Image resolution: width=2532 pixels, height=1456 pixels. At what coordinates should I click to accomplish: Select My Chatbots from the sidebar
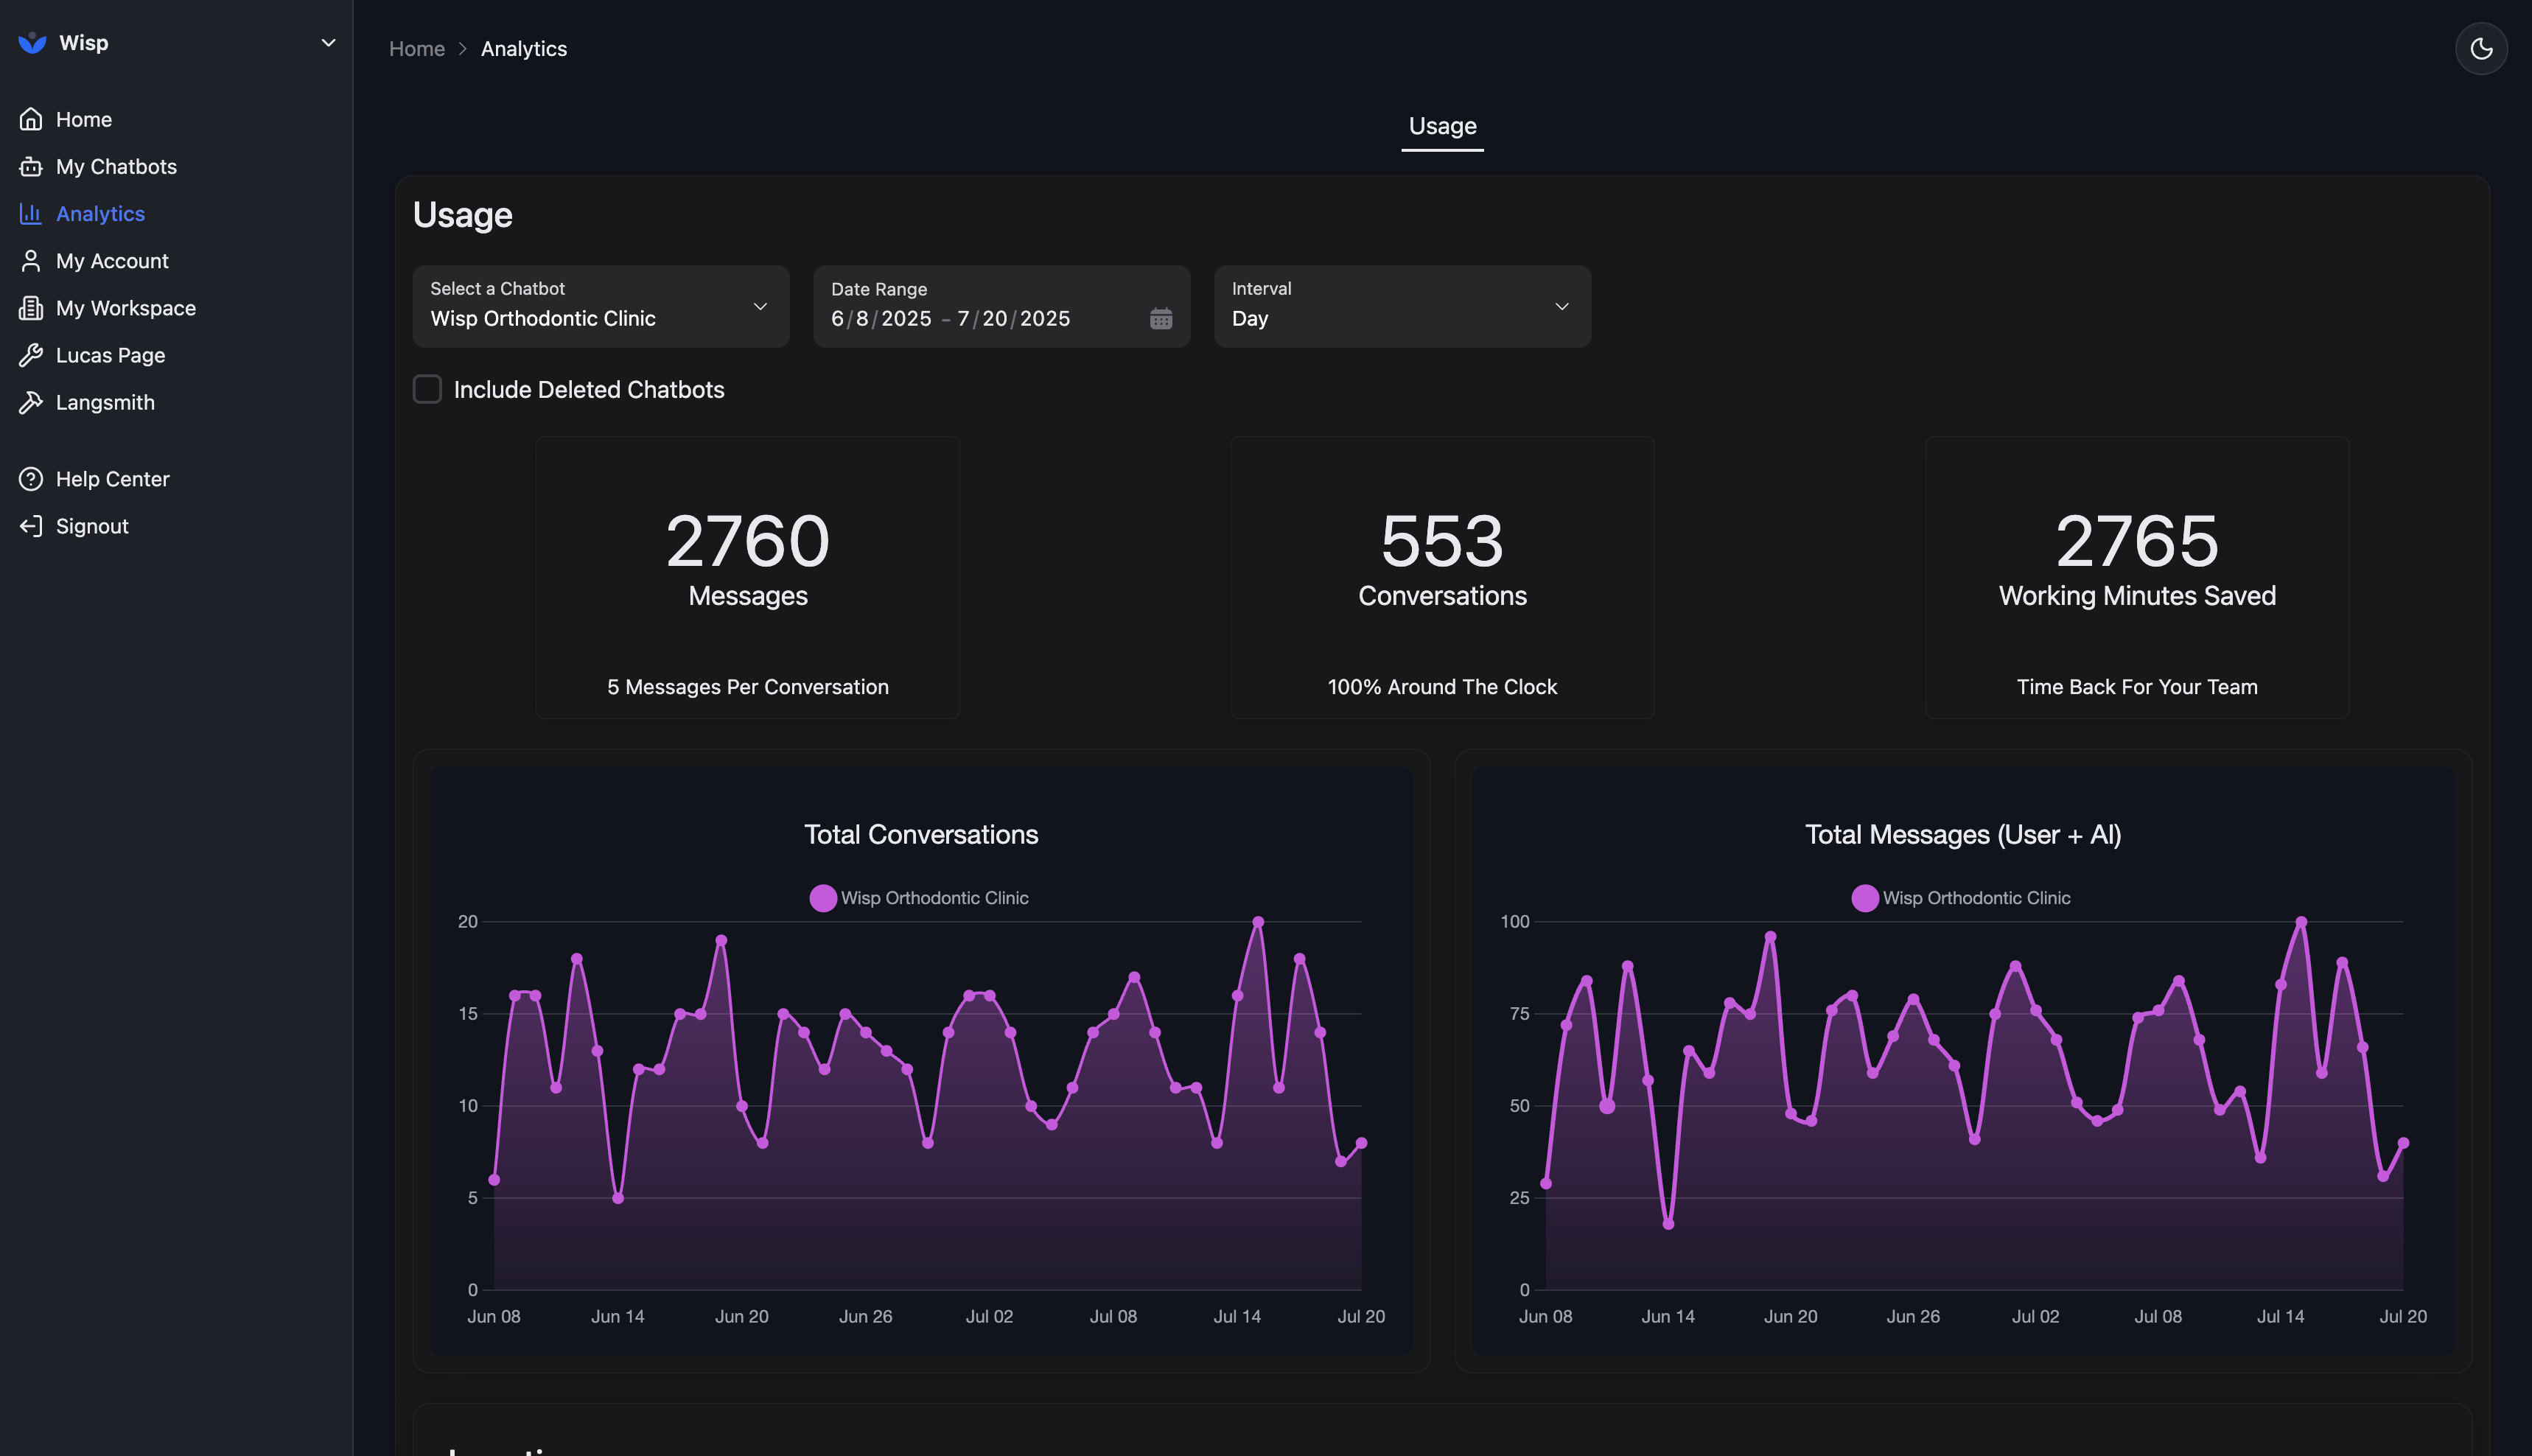[x=117, y=166]
